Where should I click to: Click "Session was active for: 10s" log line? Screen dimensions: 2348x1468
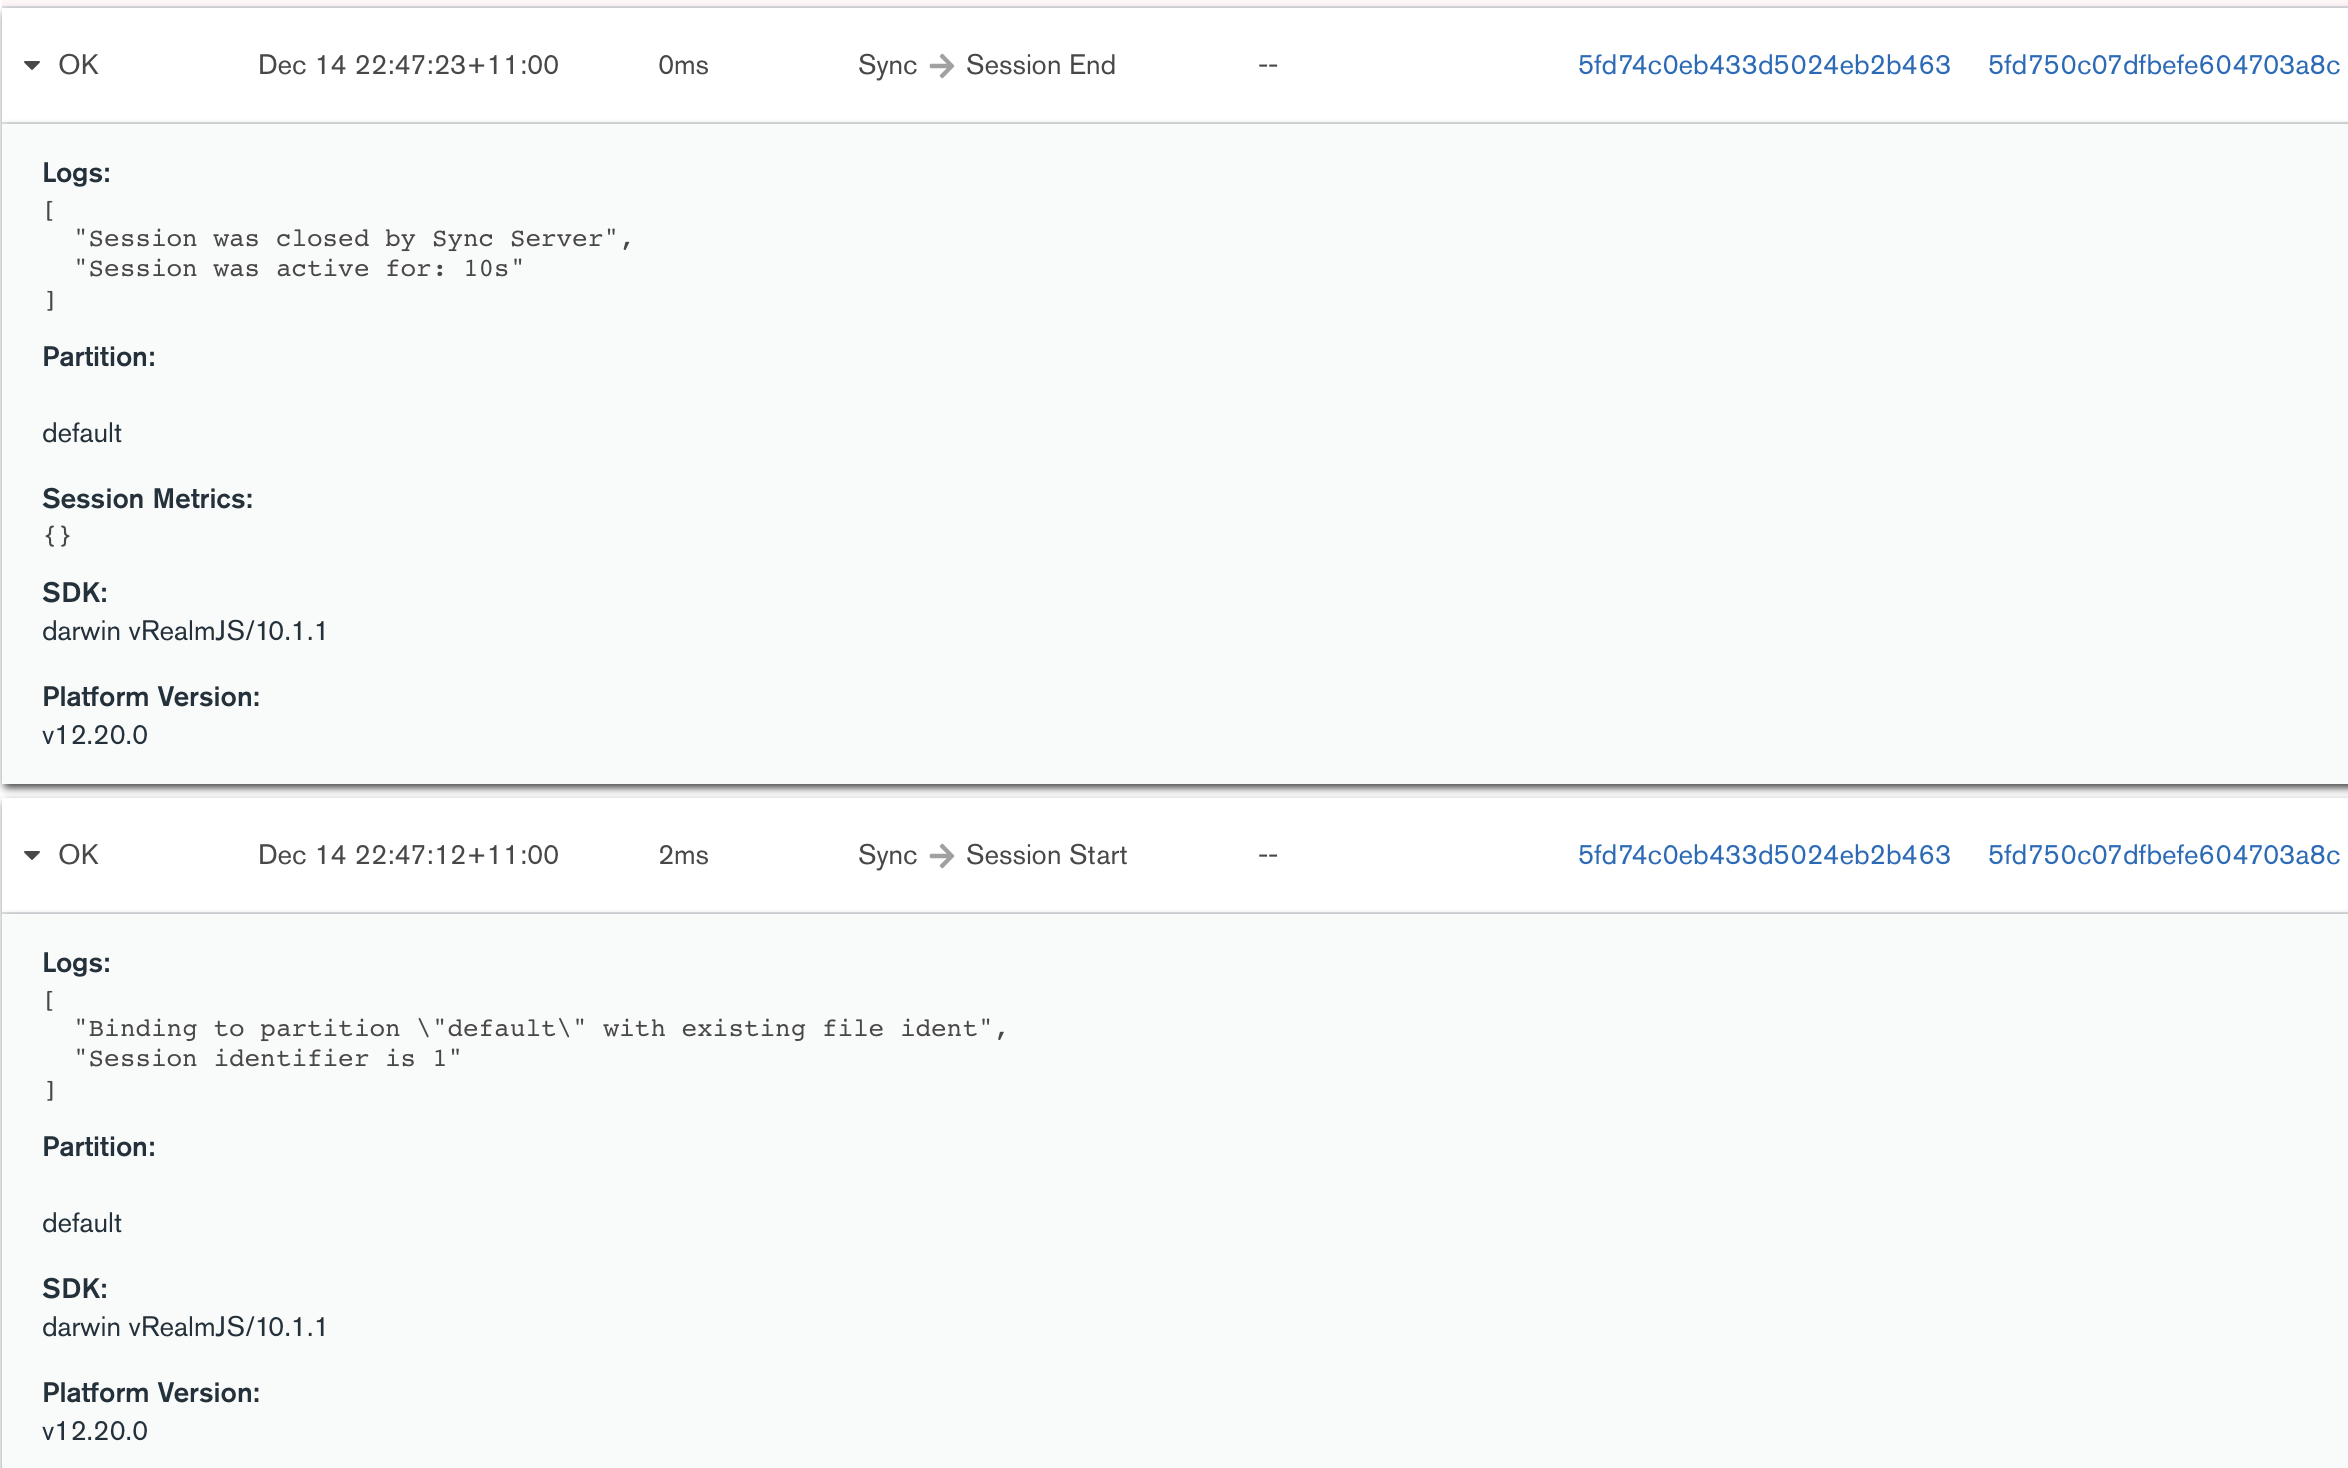[x=298, y=269]
